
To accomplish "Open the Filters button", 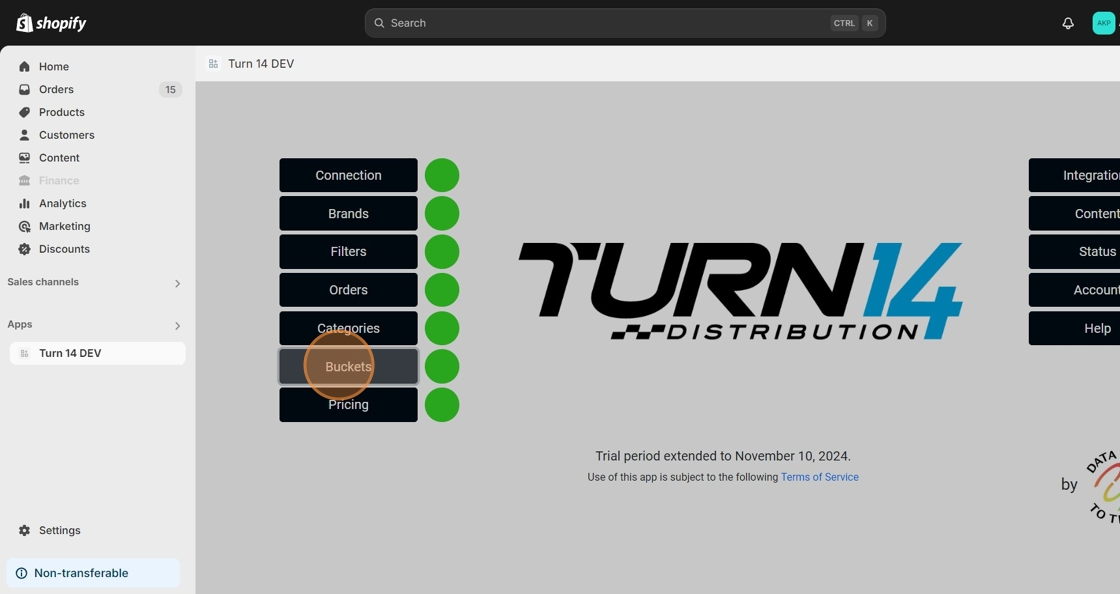I will (349, 251).
